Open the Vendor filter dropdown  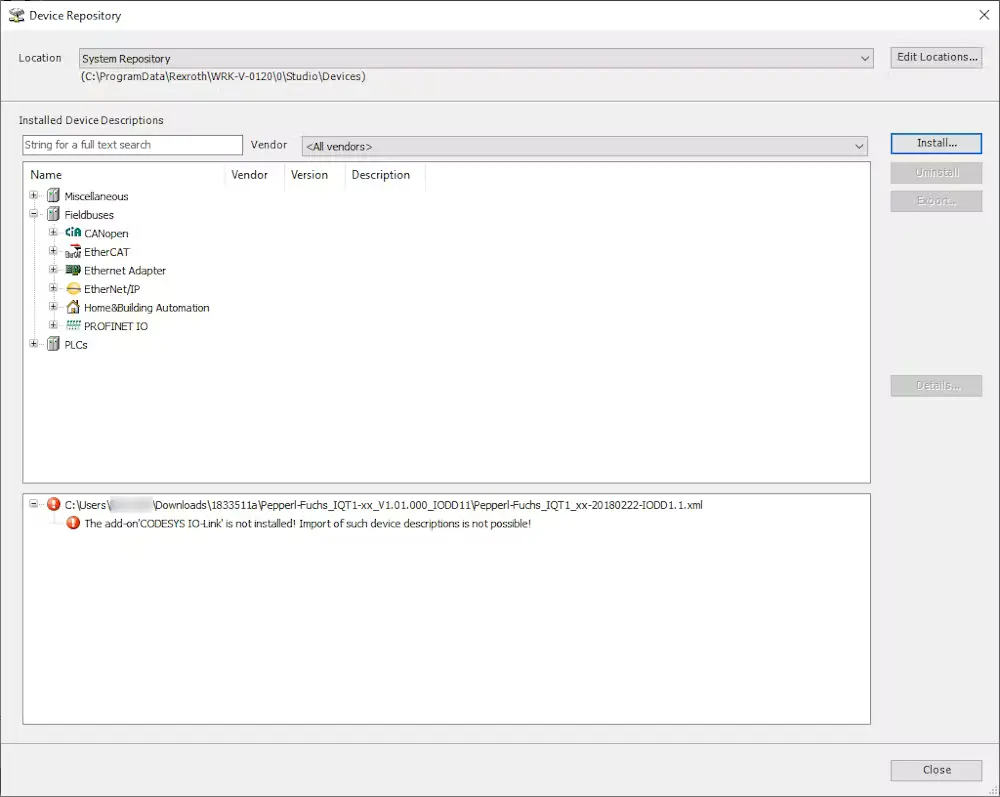(859, 147)
